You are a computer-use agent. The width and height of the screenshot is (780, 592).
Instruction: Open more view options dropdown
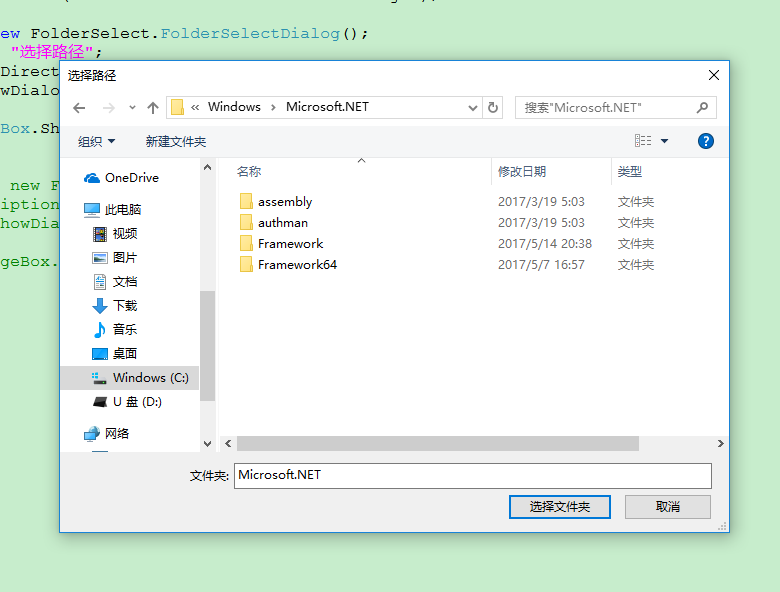tap(664, 141)
